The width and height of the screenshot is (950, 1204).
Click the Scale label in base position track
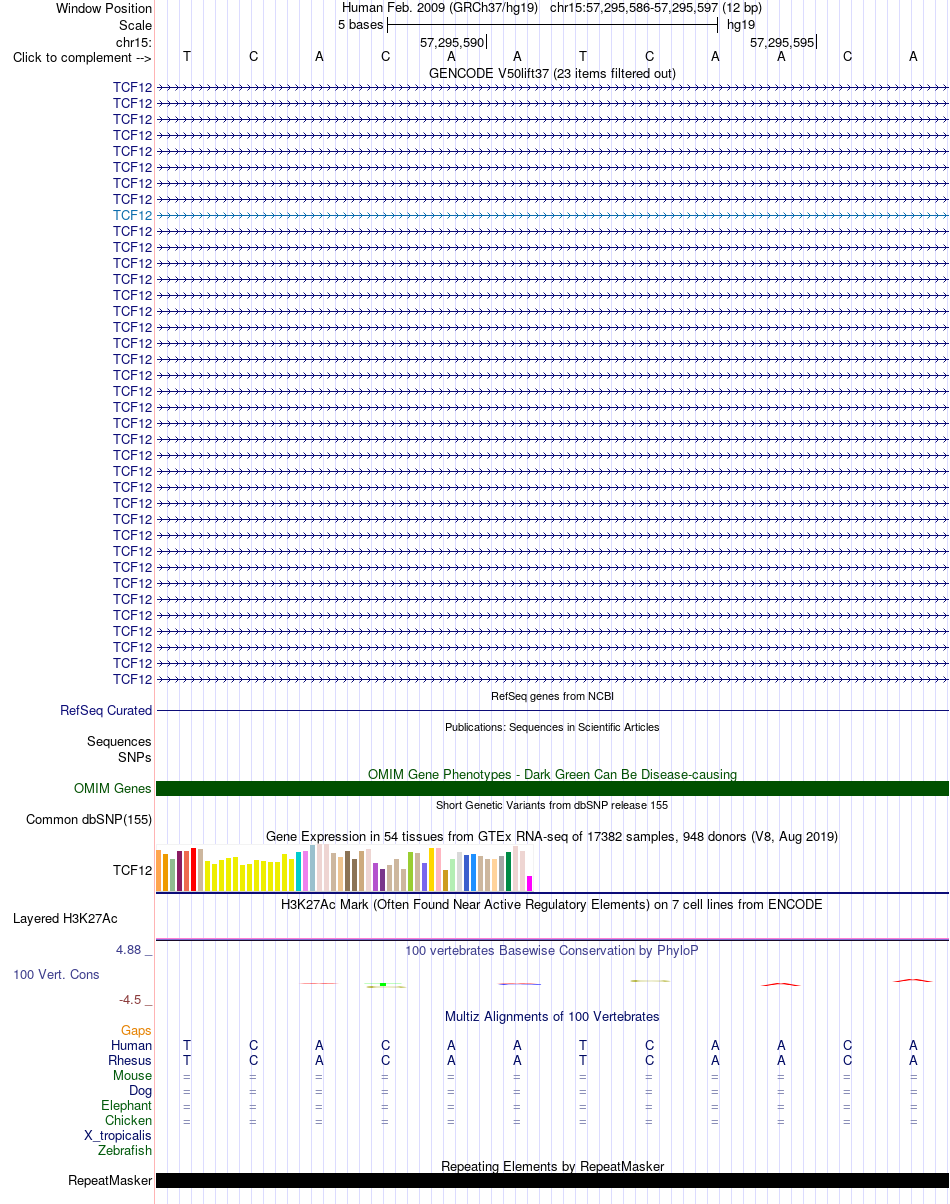pos(135,25)
